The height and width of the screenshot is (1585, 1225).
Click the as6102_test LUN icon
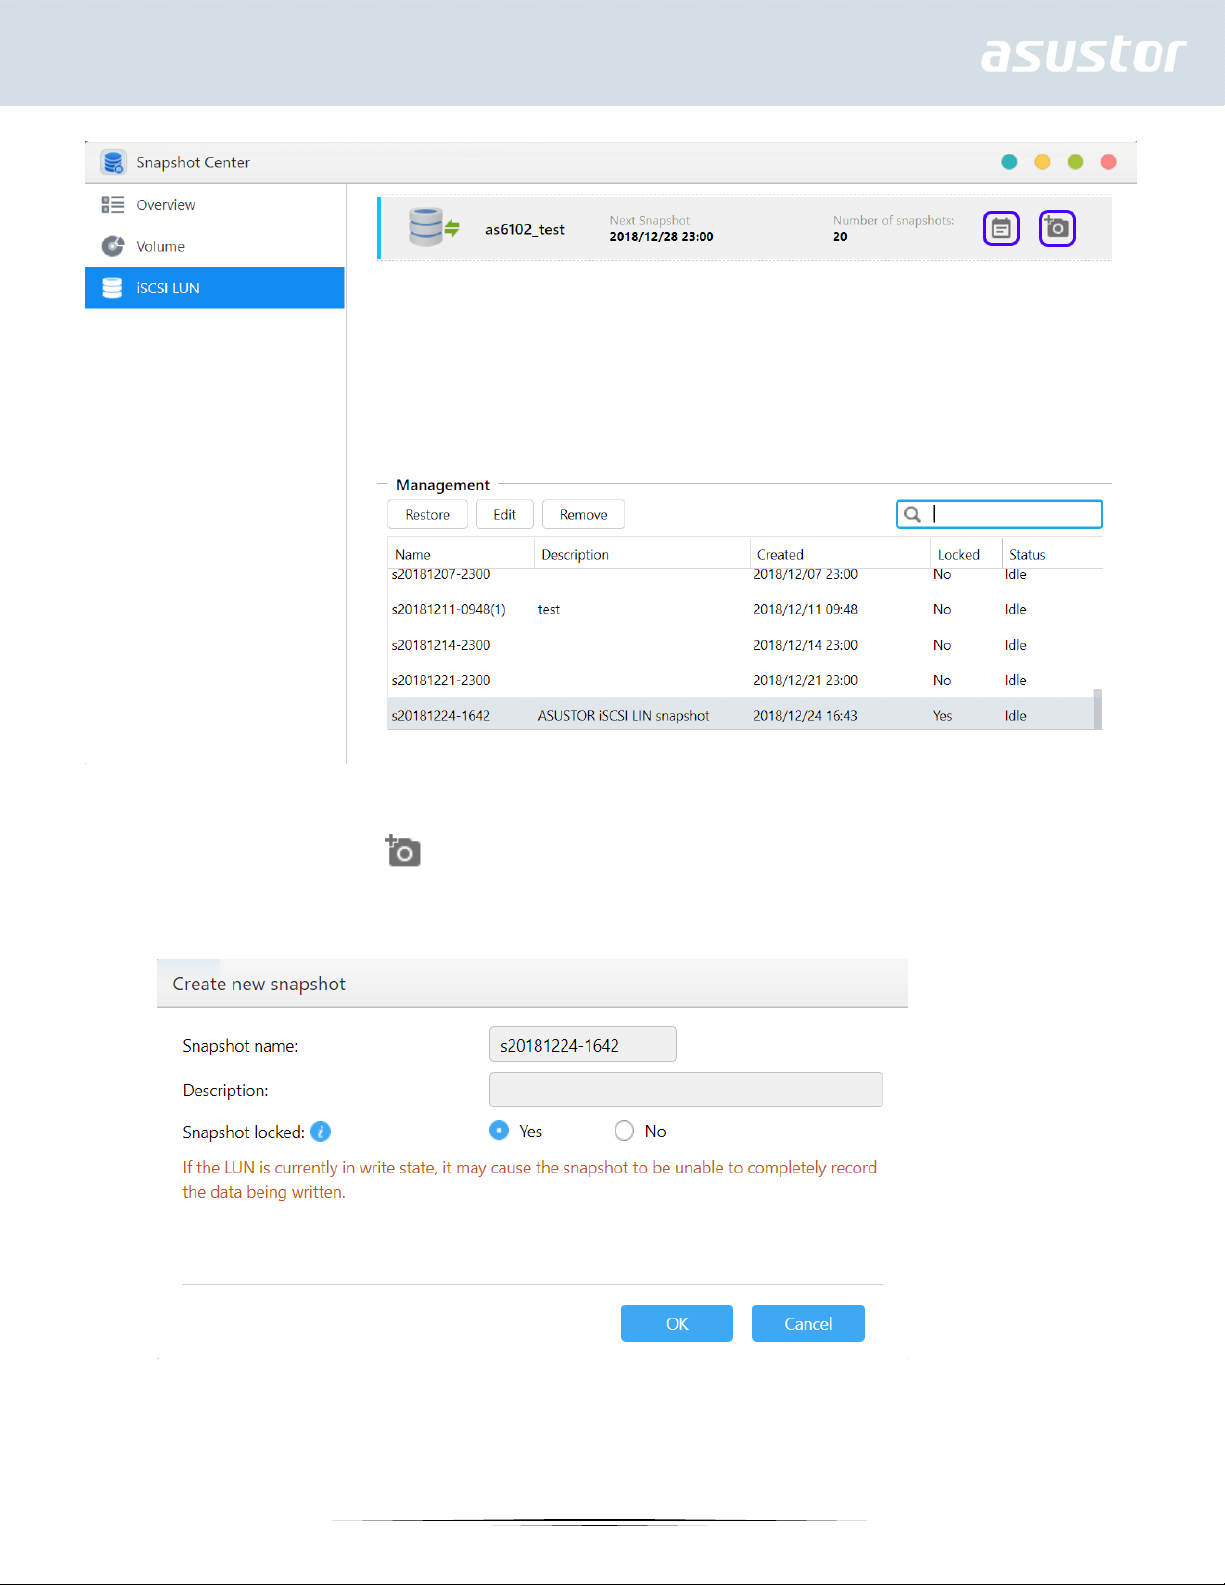click(434, 227)
